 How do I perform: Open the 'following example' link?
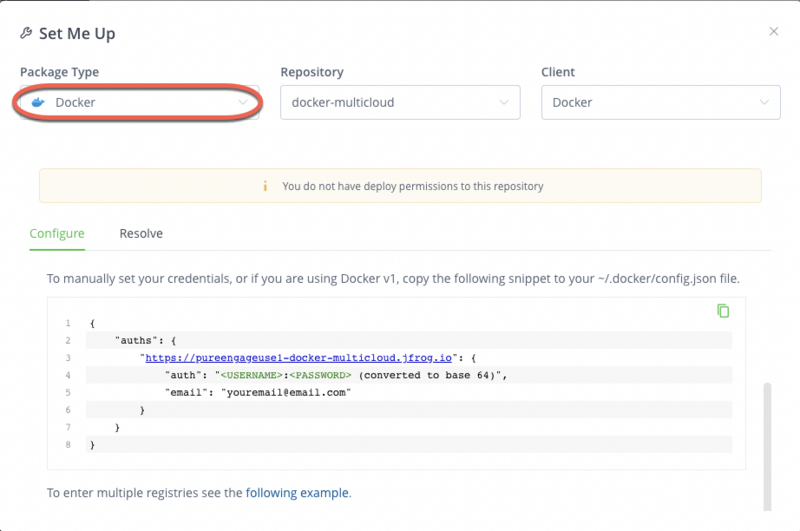[297, 493]
